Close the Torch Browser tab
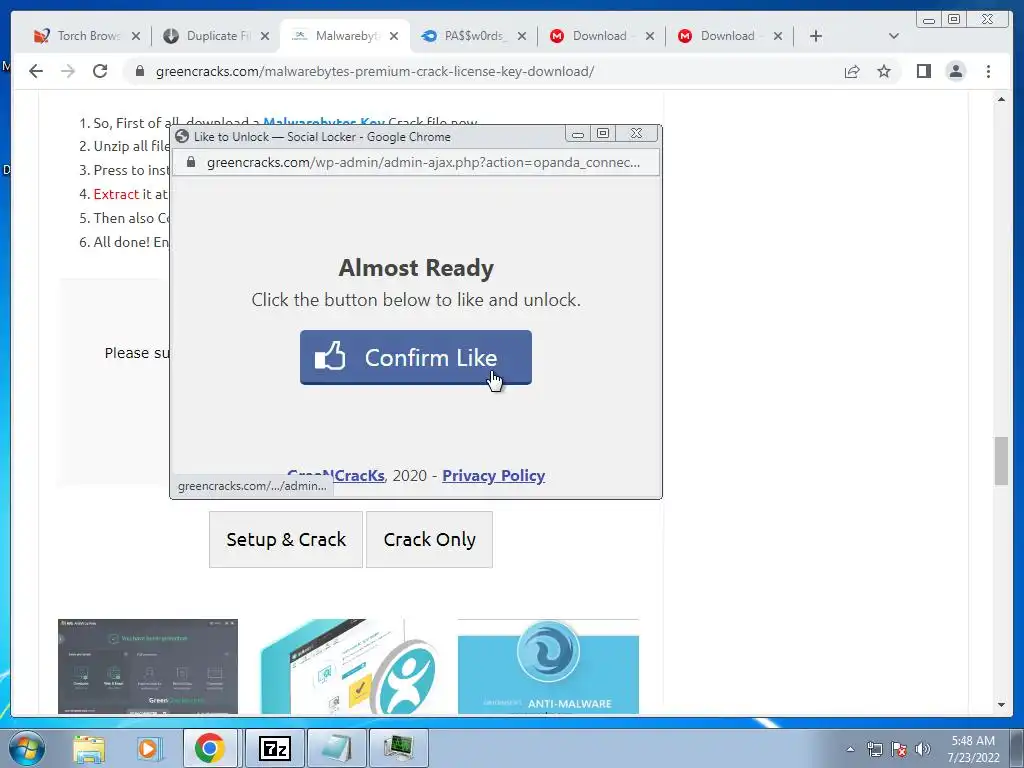This screenshot has height=768, width=1024. [136, 36]
